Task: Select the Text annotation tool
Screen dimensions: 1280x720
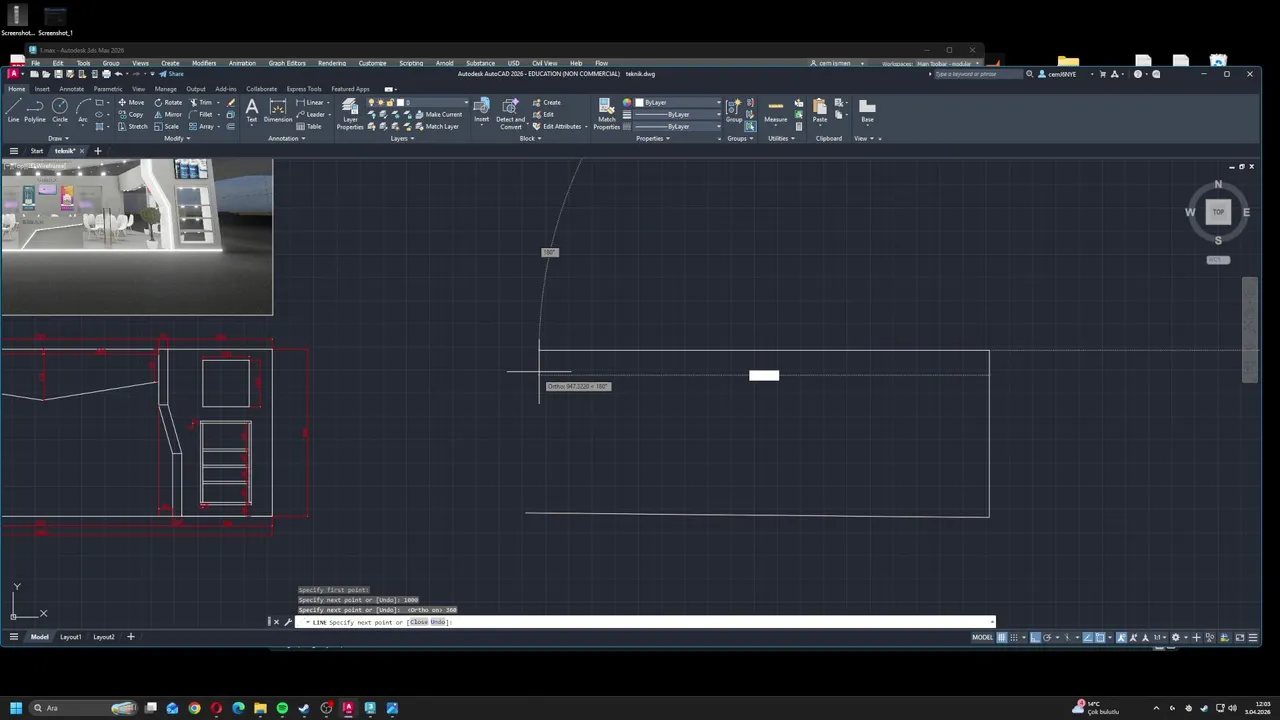Action: 252,110
